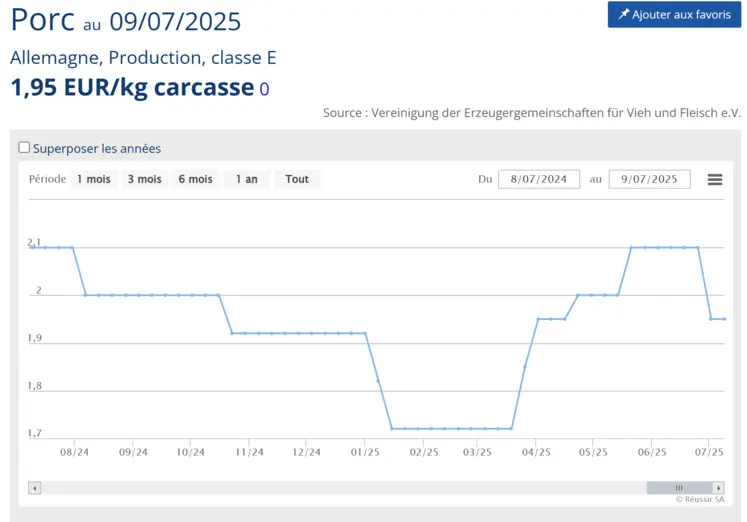
Task: Click the © Réussir SA credit
Action: (700, 499)
